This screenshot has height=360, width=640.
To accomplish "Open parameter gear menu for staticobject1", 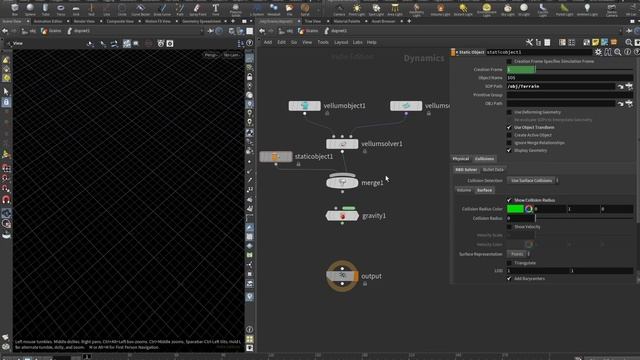I will click(598, 52).
